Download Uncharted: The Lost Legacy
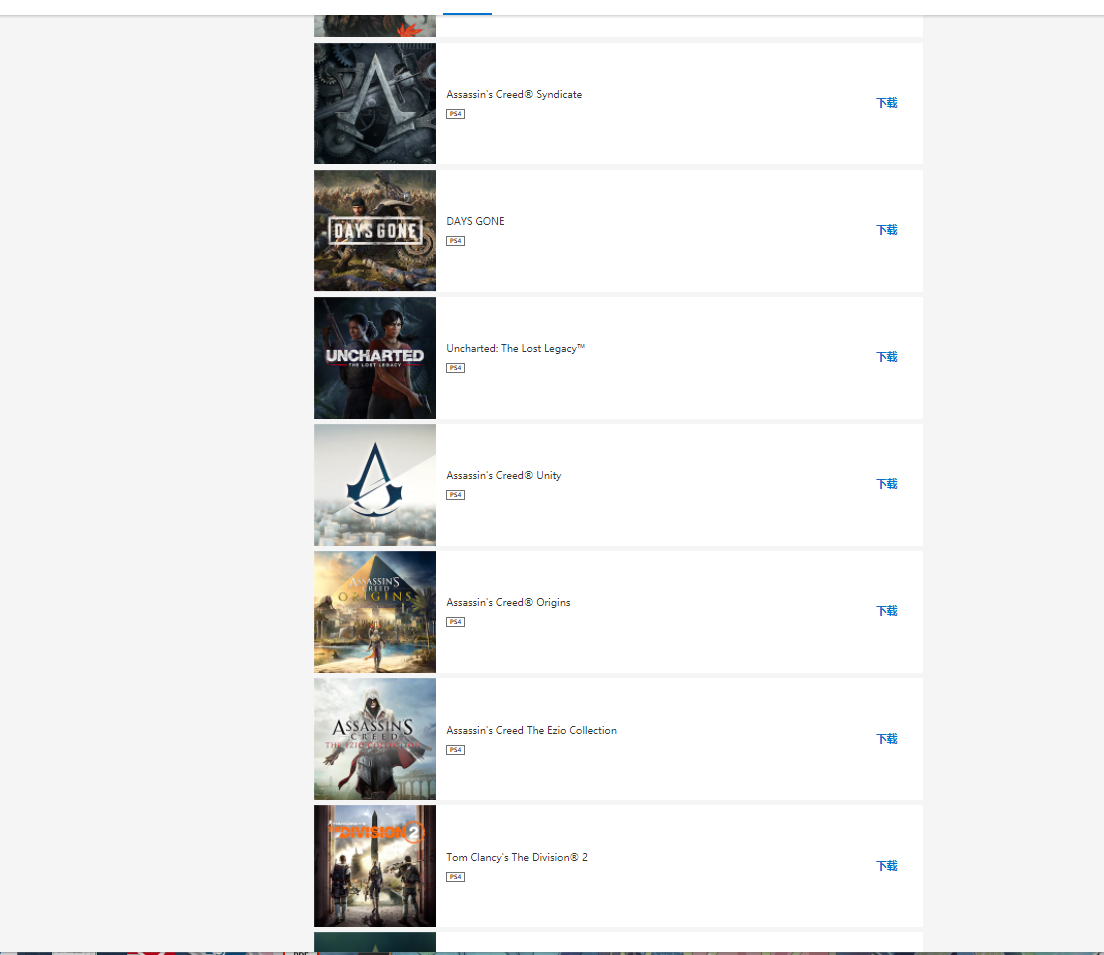Screen dimensions: 1104x955 pyautogui.click(x=887, y=357)
